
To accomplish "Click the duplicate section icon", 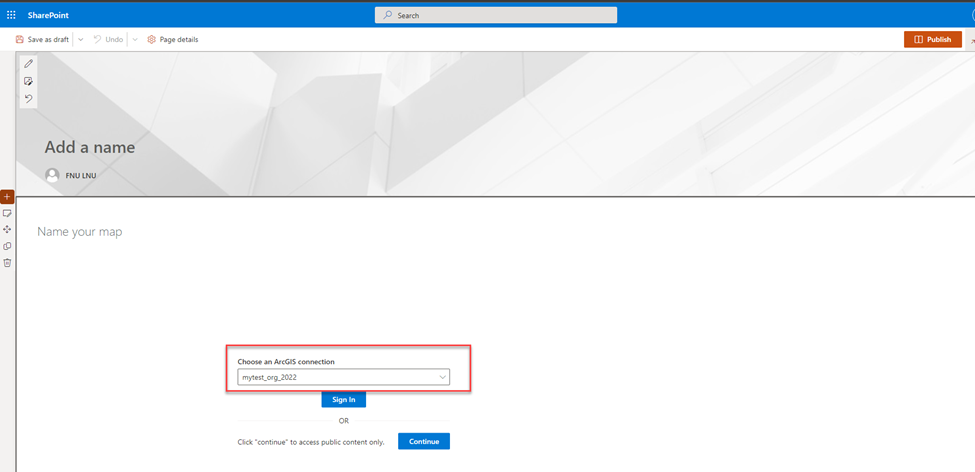I will point(7,246).
